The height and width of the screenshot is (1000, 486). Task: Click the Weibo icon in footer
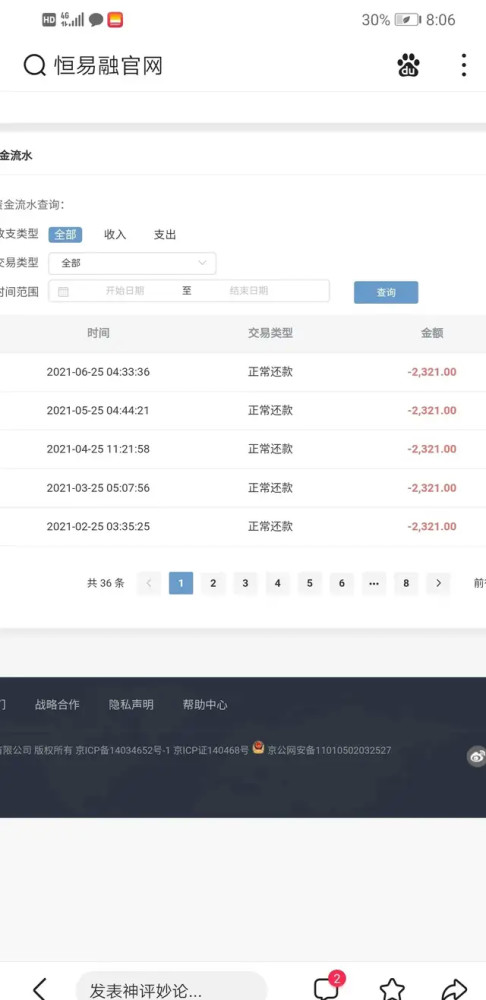pos(476,756)
